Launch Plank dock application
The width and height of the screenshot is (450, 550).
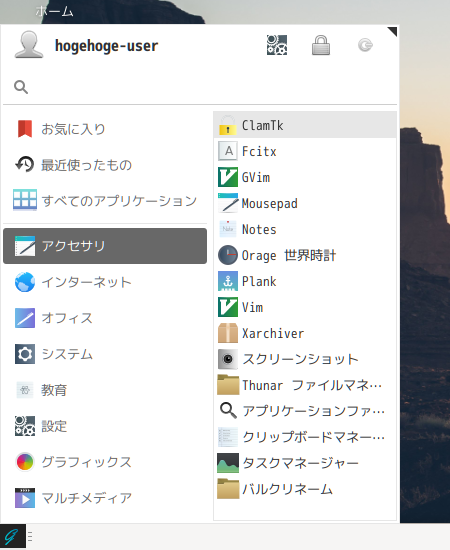click(x=305, y=281)
